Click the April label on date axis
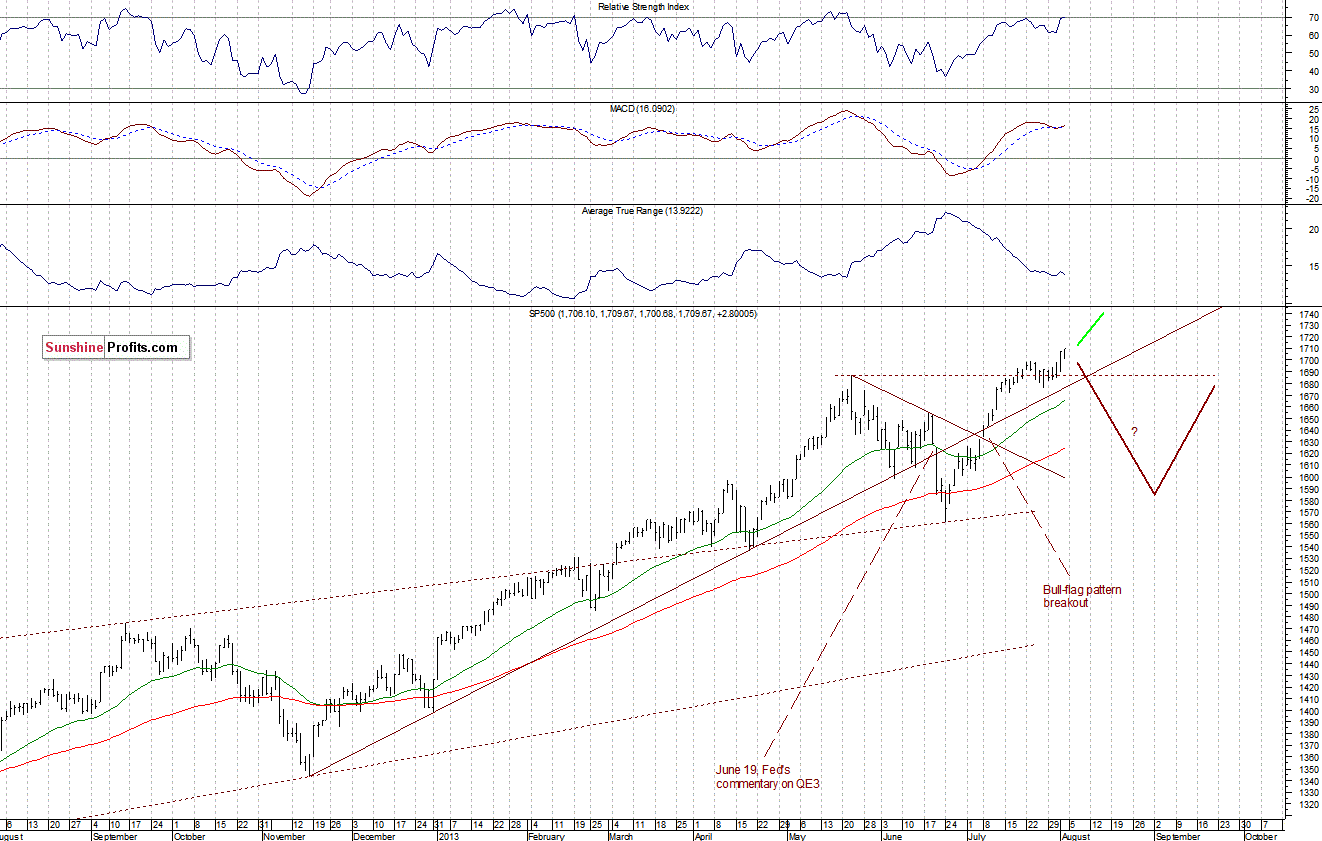 [704, 835]
